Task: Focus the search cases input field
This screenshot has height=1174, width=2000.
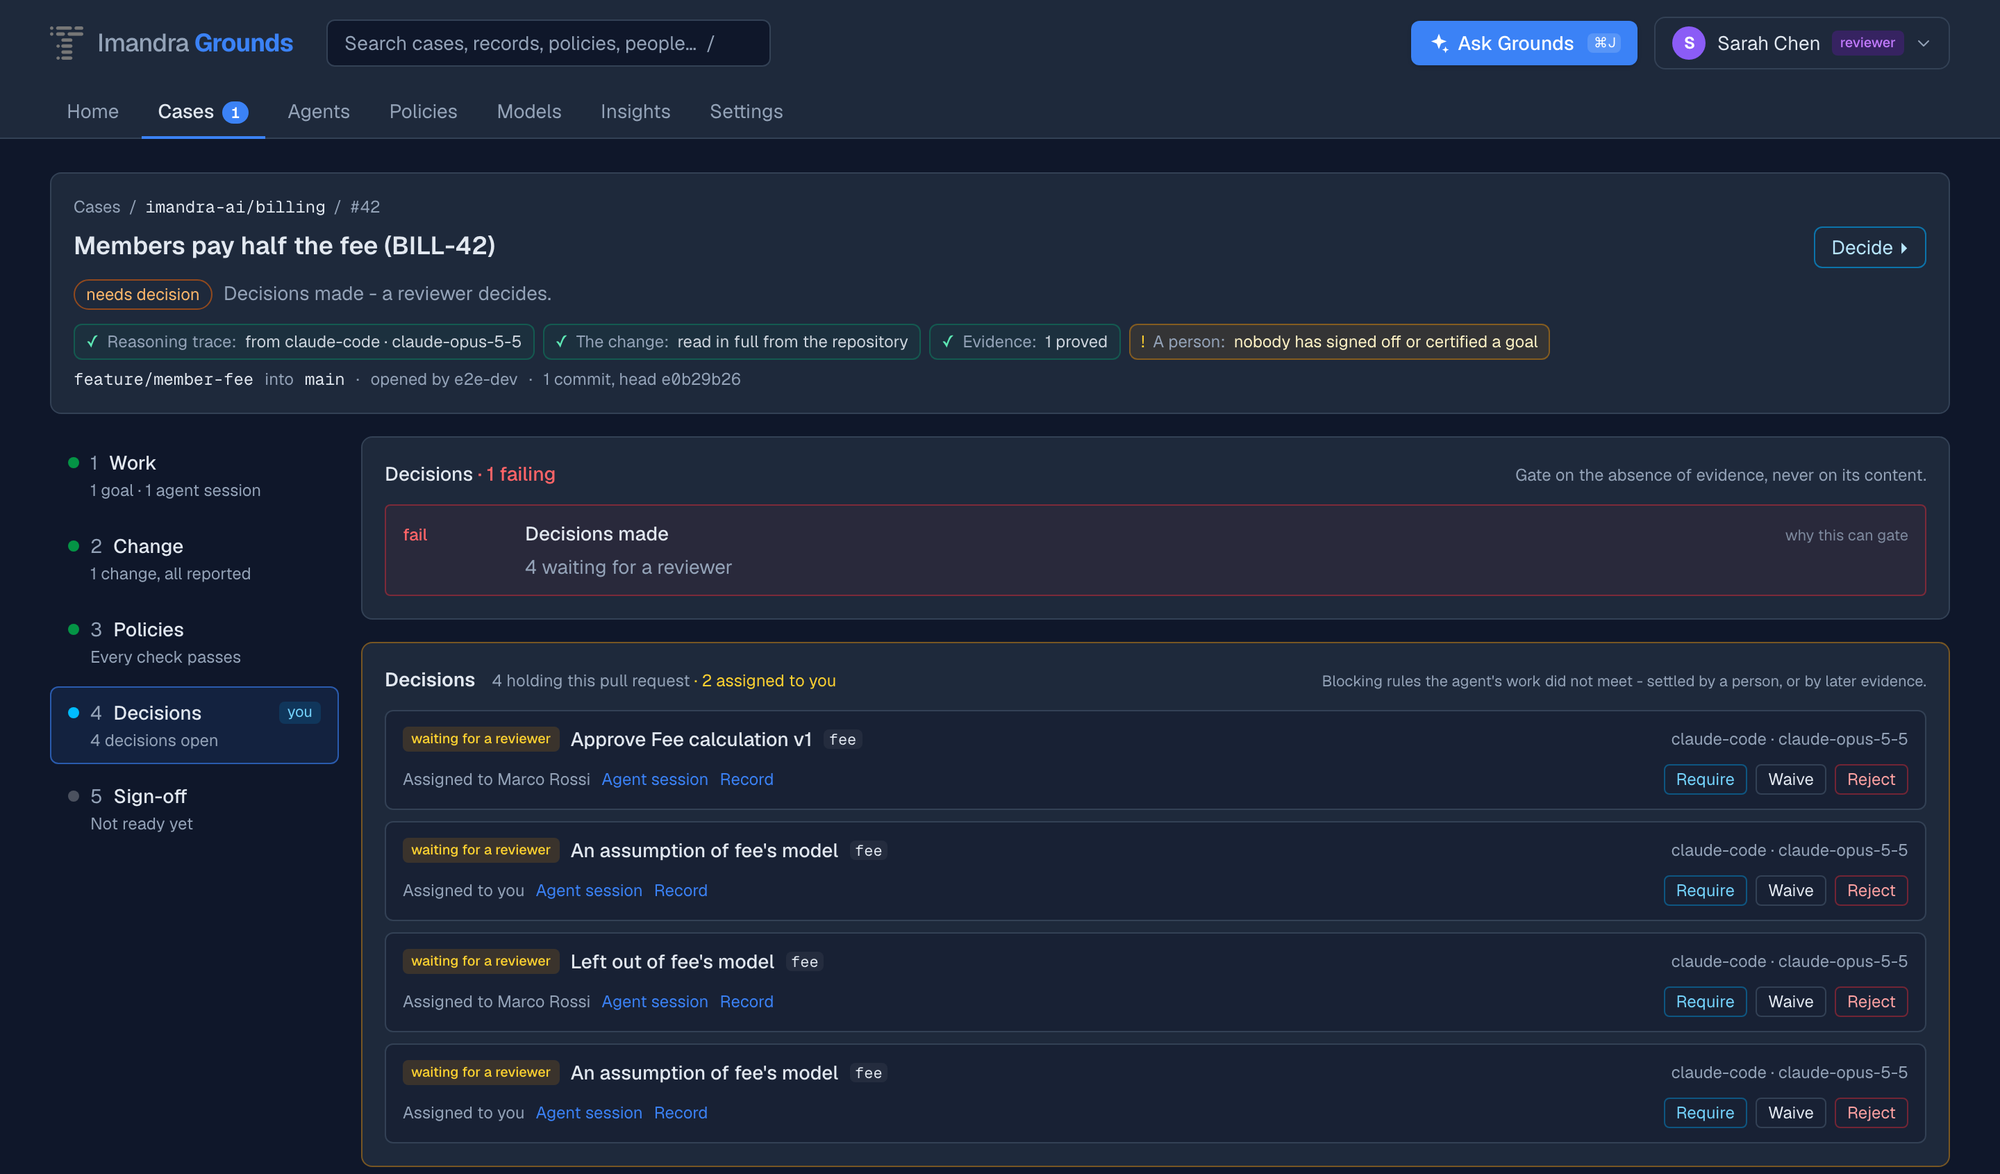Action: 548,43
